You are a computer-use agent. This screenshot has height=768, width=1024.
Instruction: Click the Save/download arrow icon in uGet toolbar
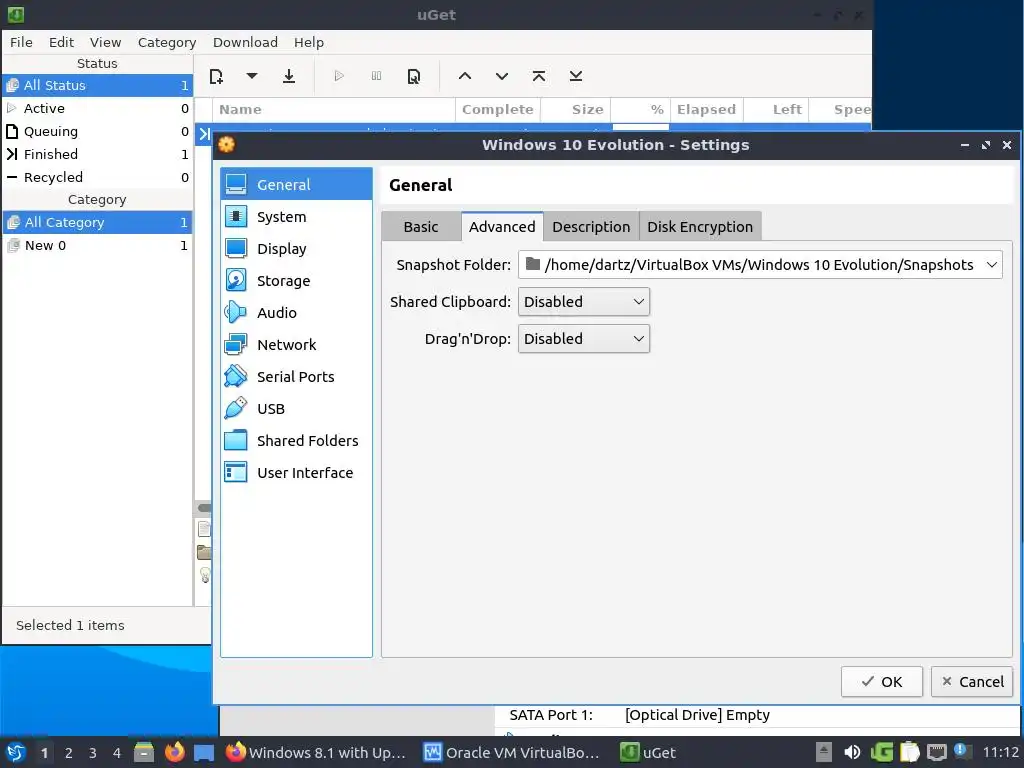[x=289, y=76]
